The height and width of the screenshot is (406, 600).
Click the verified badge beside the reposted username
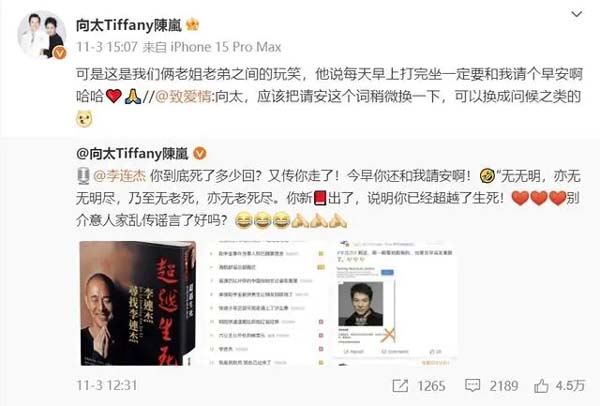click(200, 154)
